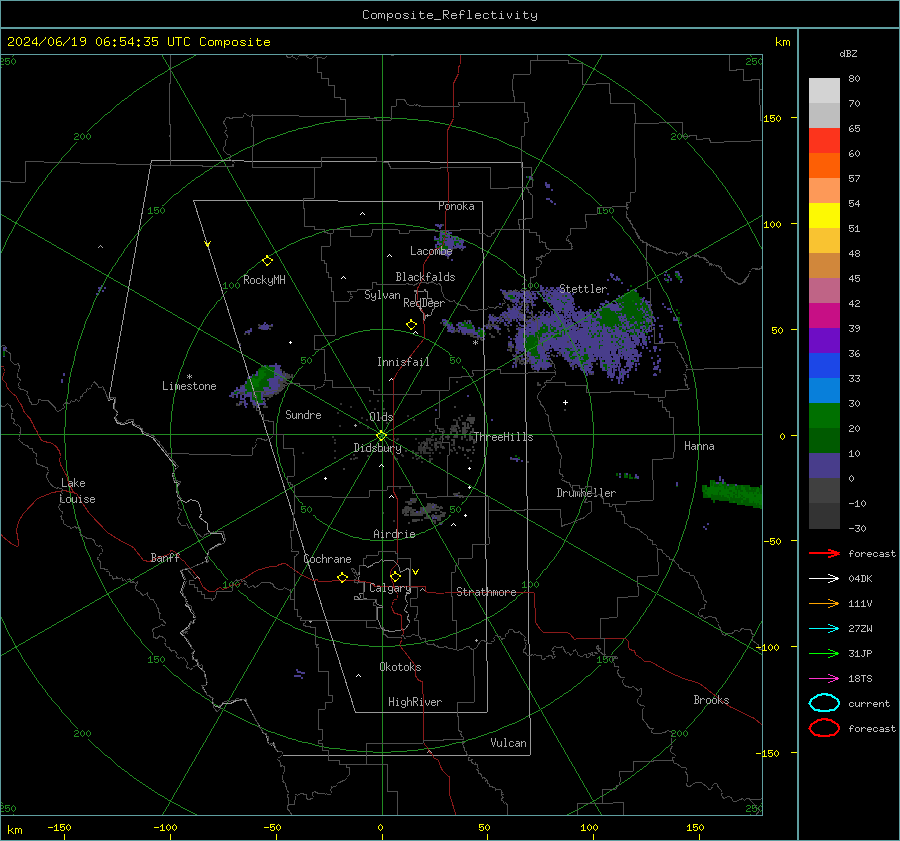Click the radar center diamond at Didsbury
The height and width of the screenshot is (841, 900).
(381, 436)
